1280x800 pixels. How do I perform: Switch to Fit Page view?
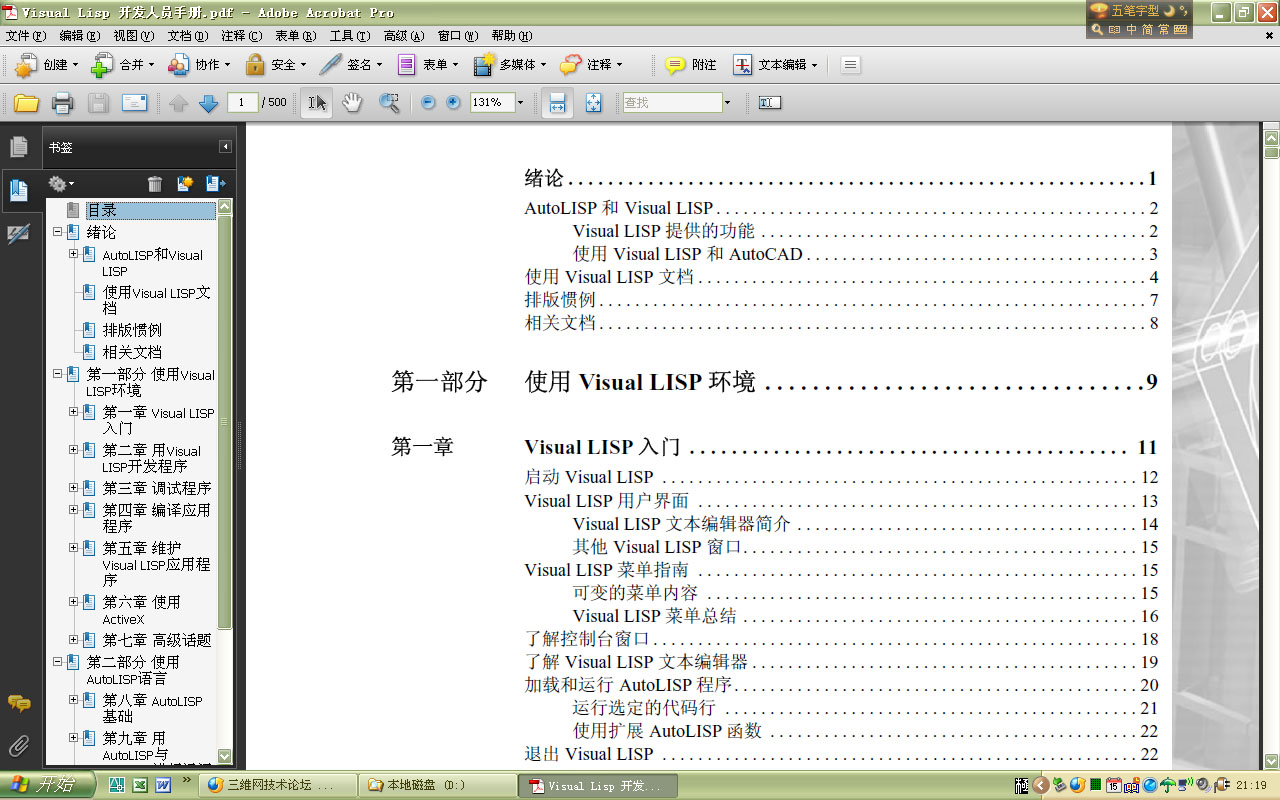pyautogui.click(x=593, y=103)
